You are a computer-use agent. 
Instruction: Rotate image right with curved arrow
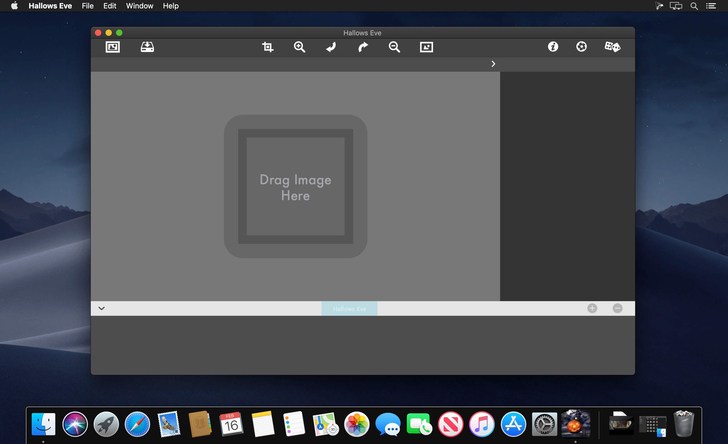[x=363, y=47]
